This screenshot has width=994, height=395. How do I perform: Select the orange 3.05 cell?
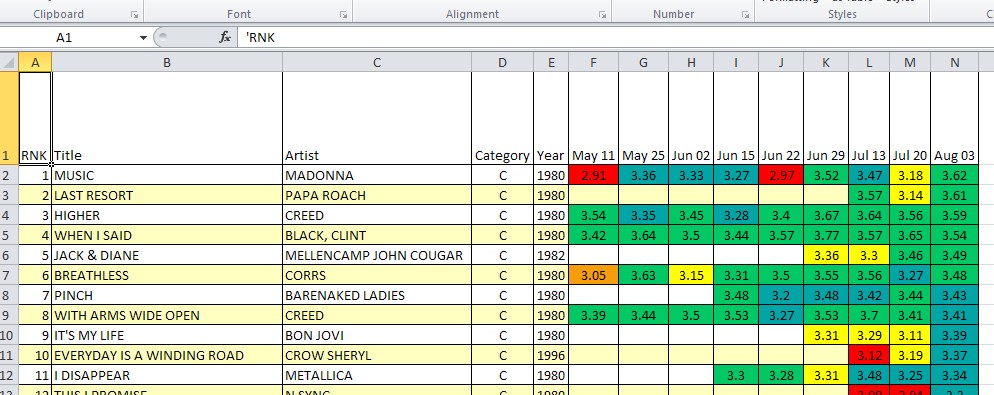point(593,275)
